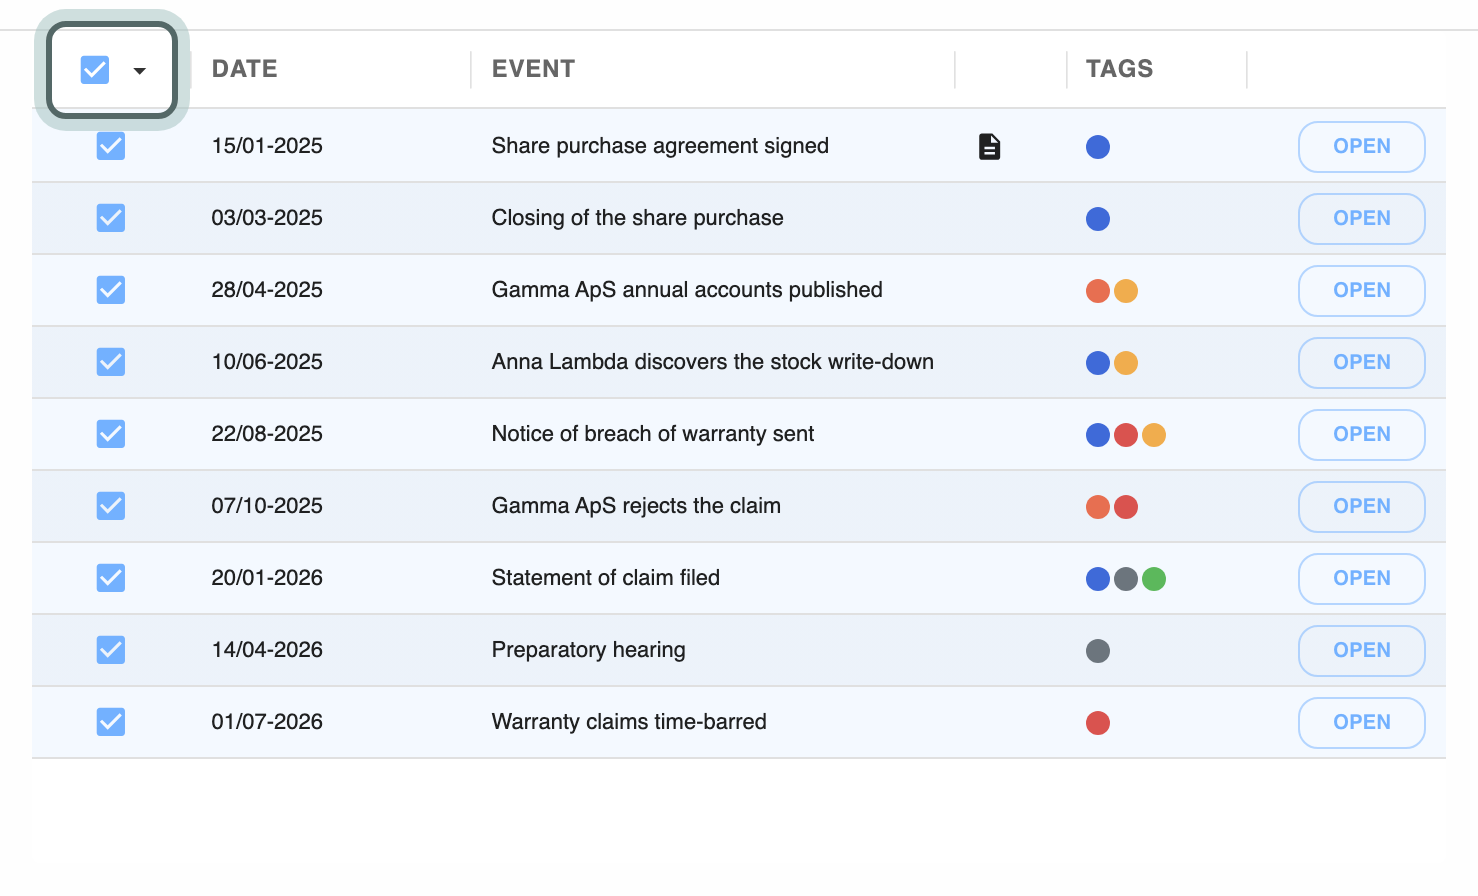Click the date 01/07-2026
Image resolution: width=1478 pixels, height=896 pixels.
(267, 722)
